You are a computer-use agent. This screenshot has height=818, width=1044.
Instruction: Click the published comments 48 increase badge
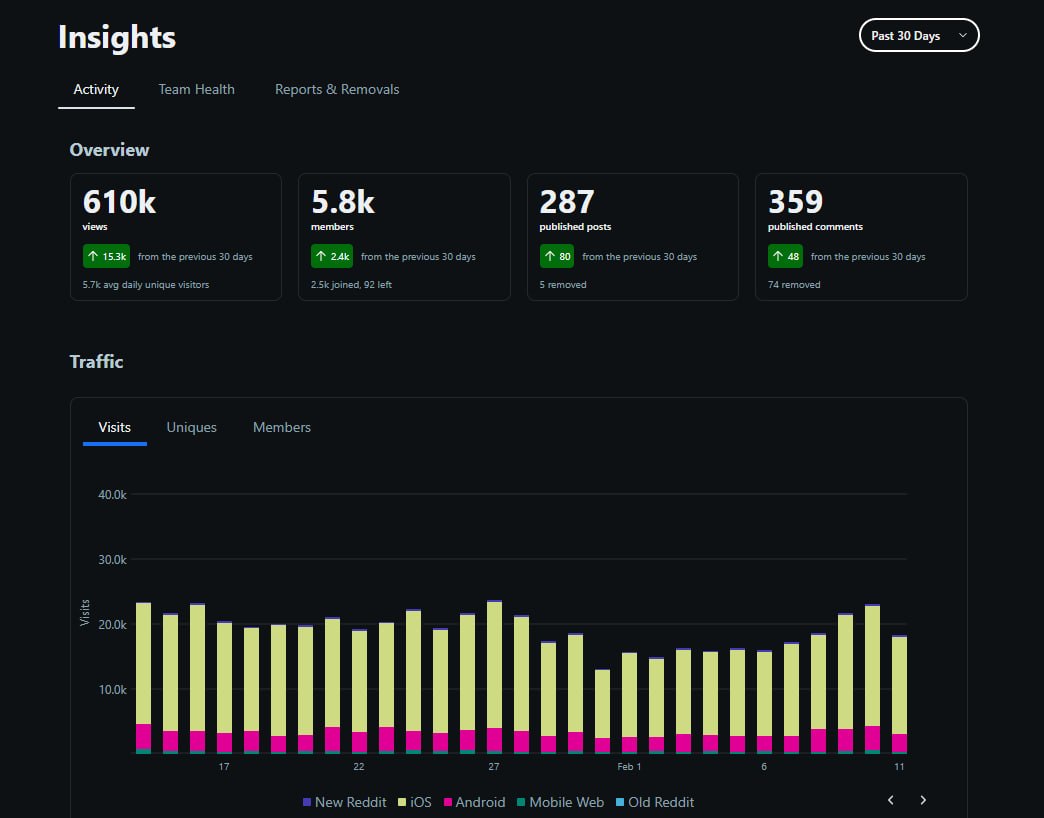[x=786, y=257]
